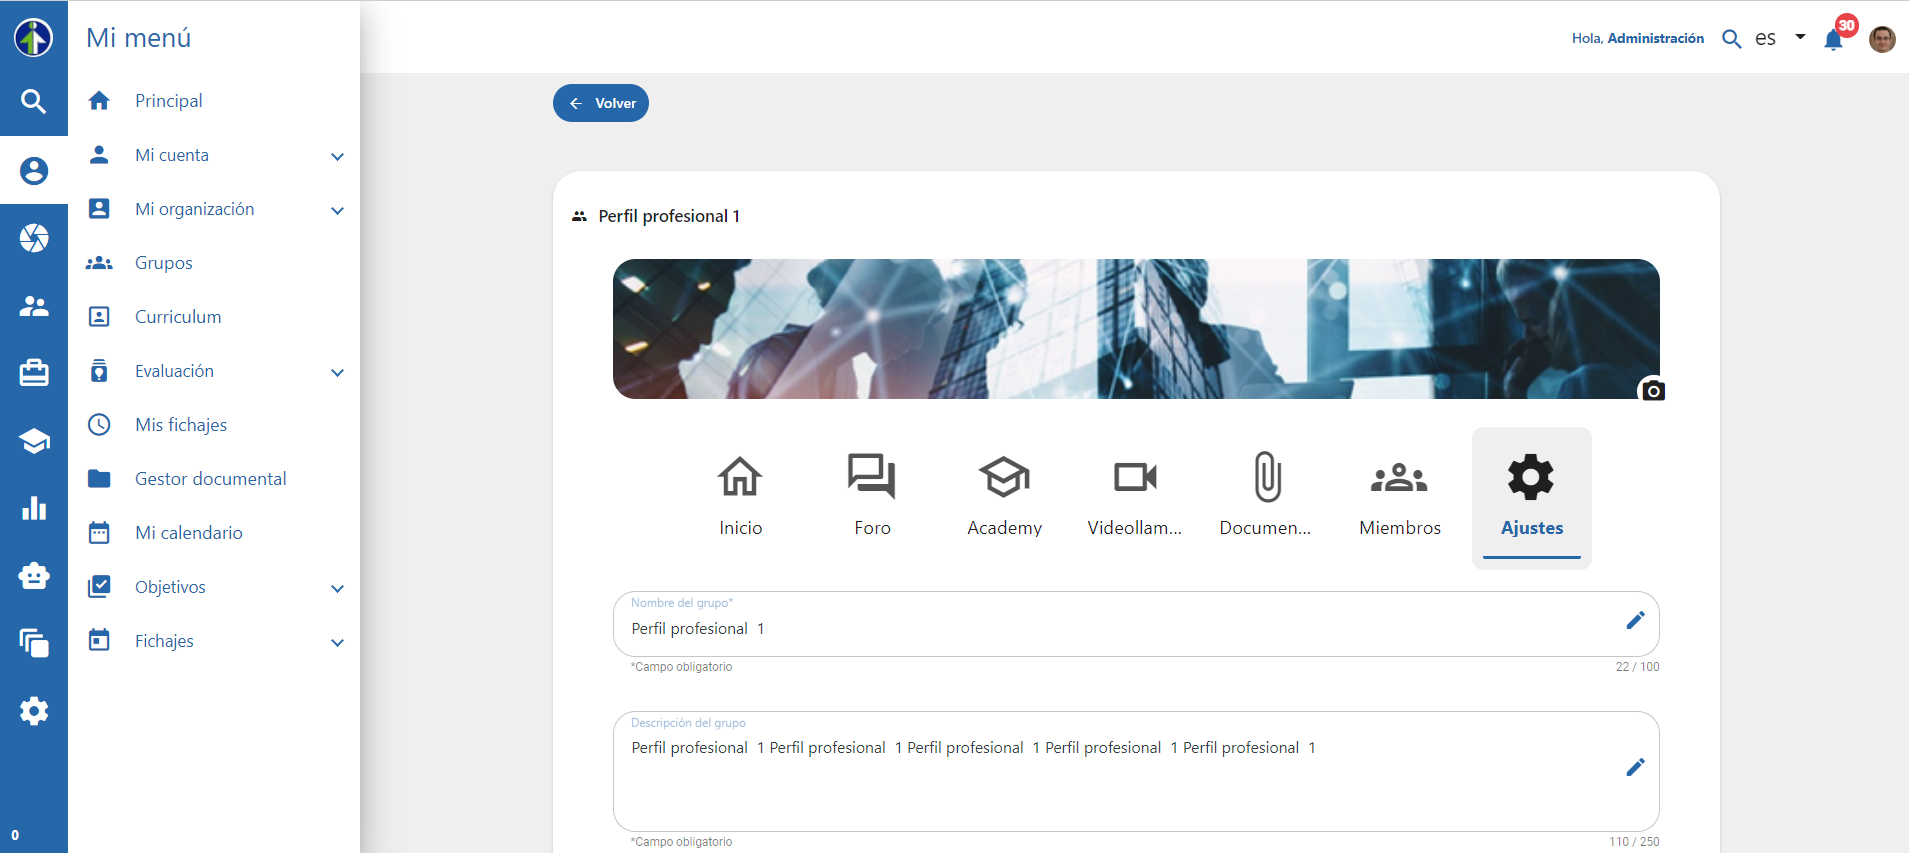Select the user profile rail icon
Screen dimensions: 1909x853
pos(33,170)
